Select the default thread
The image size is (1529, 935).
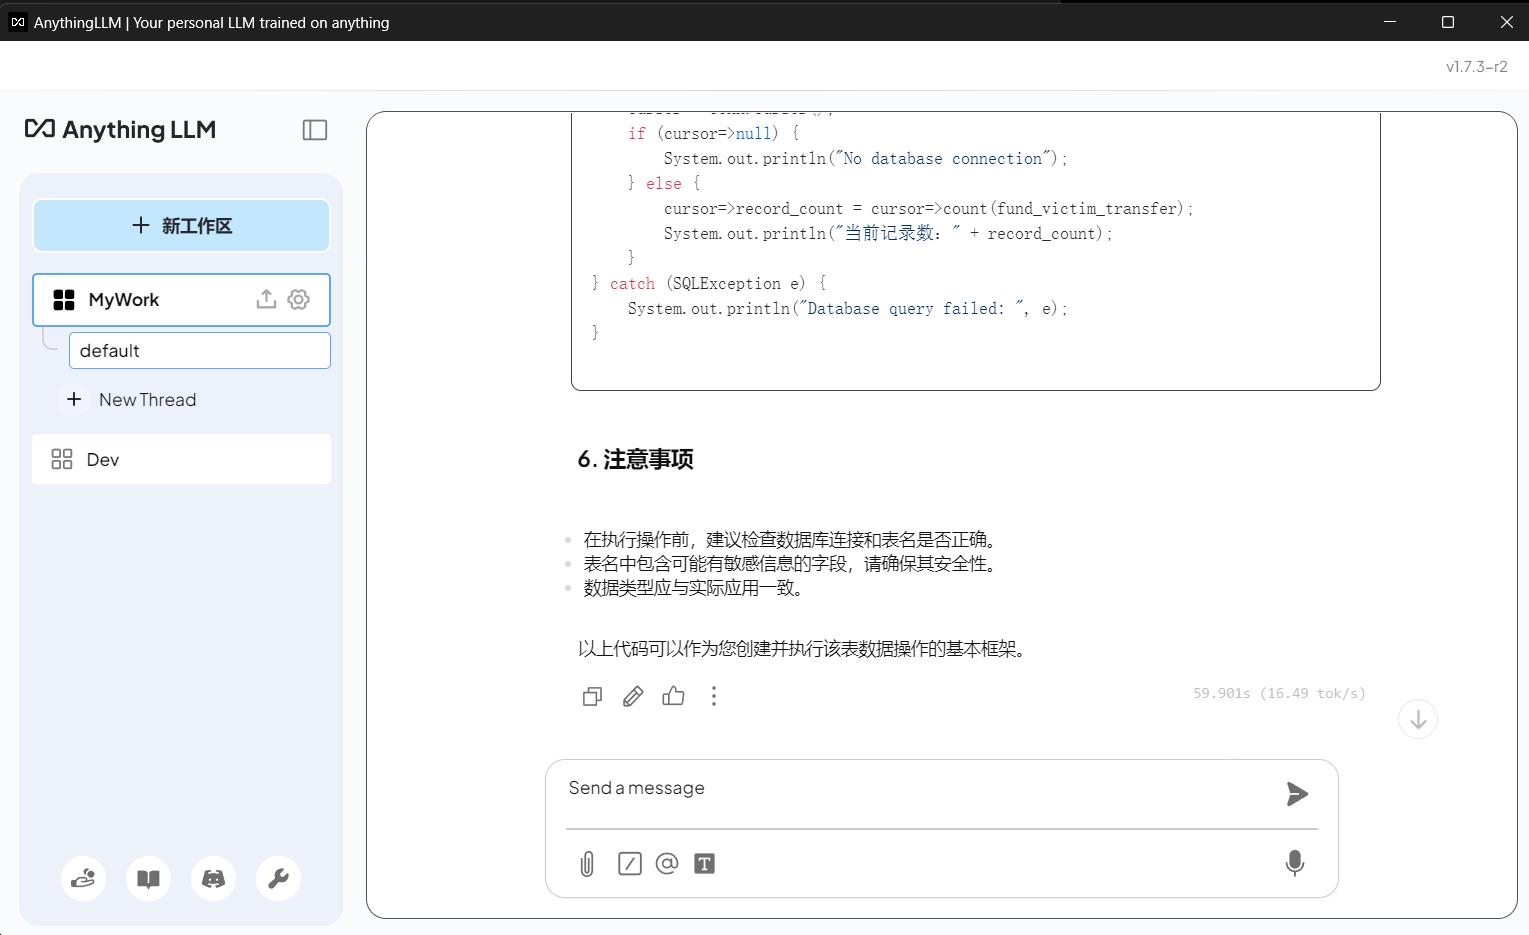pos(199,351)
